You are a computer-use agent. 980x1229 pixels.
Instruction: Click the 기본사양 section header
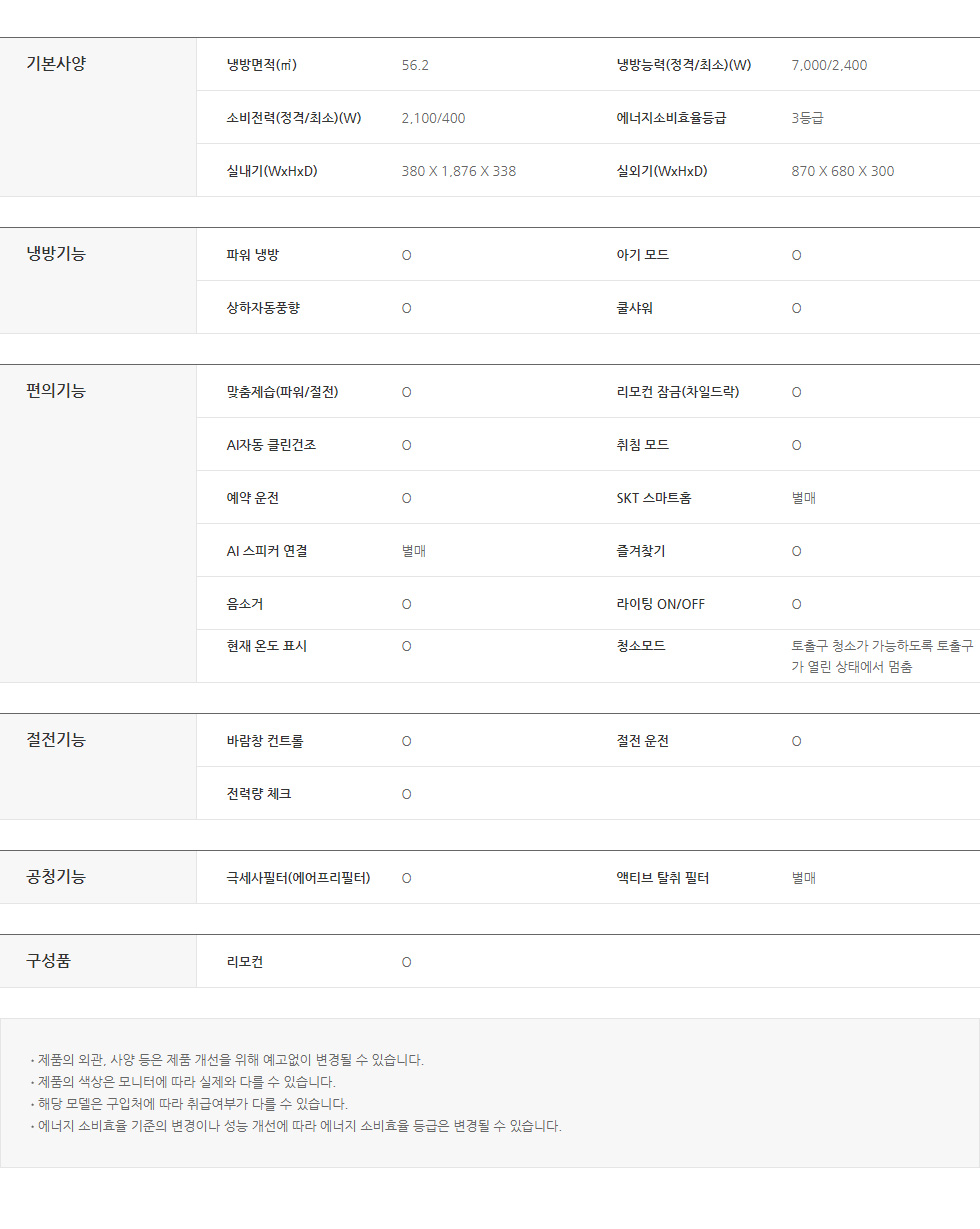[x=56, y=65]
